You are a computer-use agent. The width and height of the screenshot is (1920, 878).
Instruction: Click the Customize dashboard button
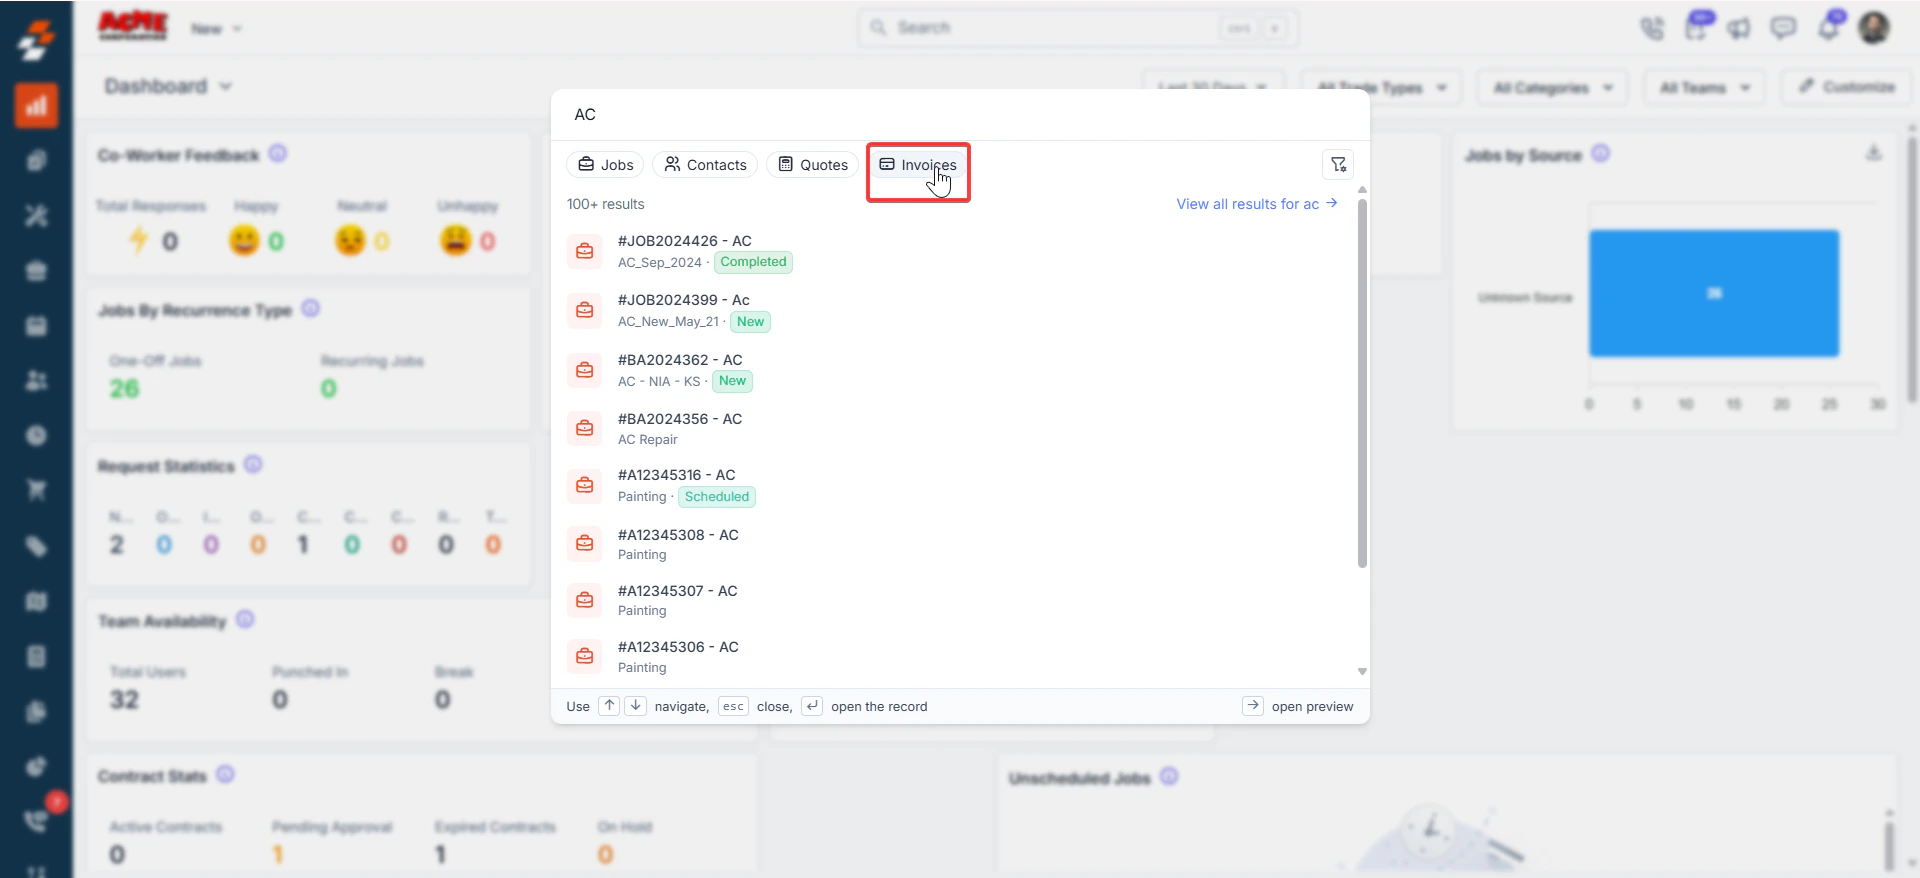pyautogui.click(x=1847, y=87)
